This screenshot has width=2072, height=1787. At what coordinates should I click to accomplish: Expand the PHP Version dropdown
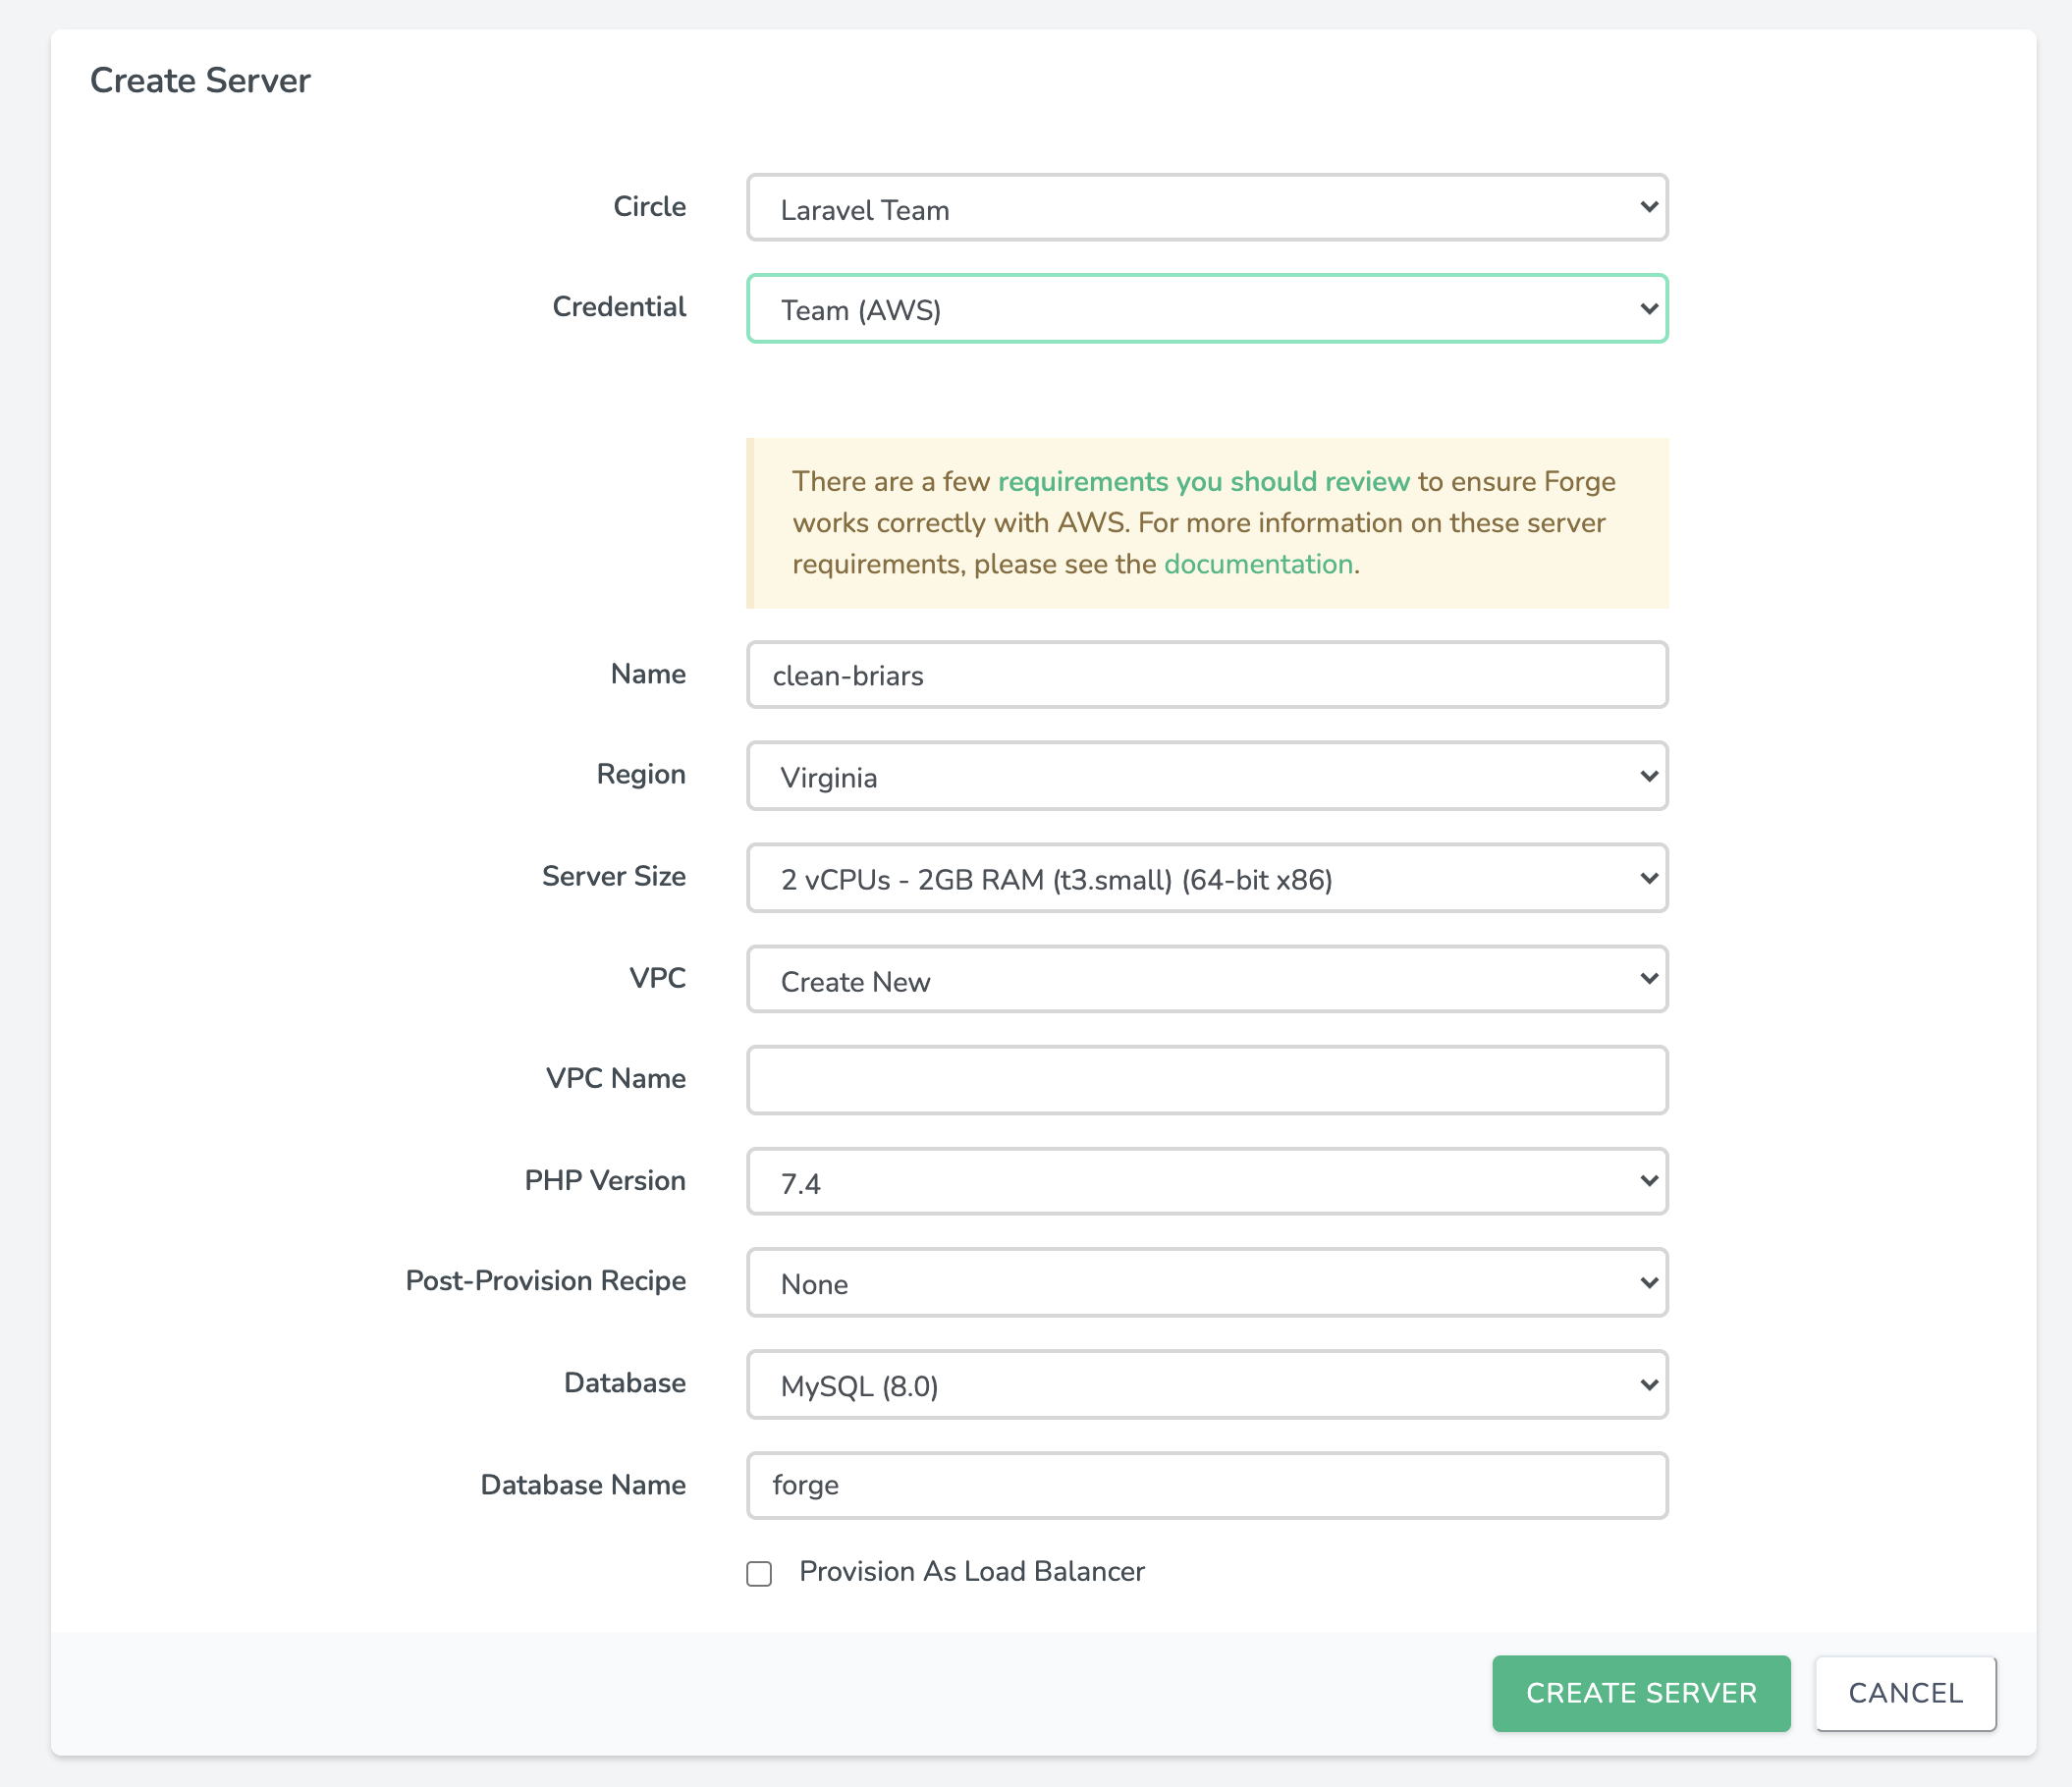pyautogui.click(x=1205, y=1182)
